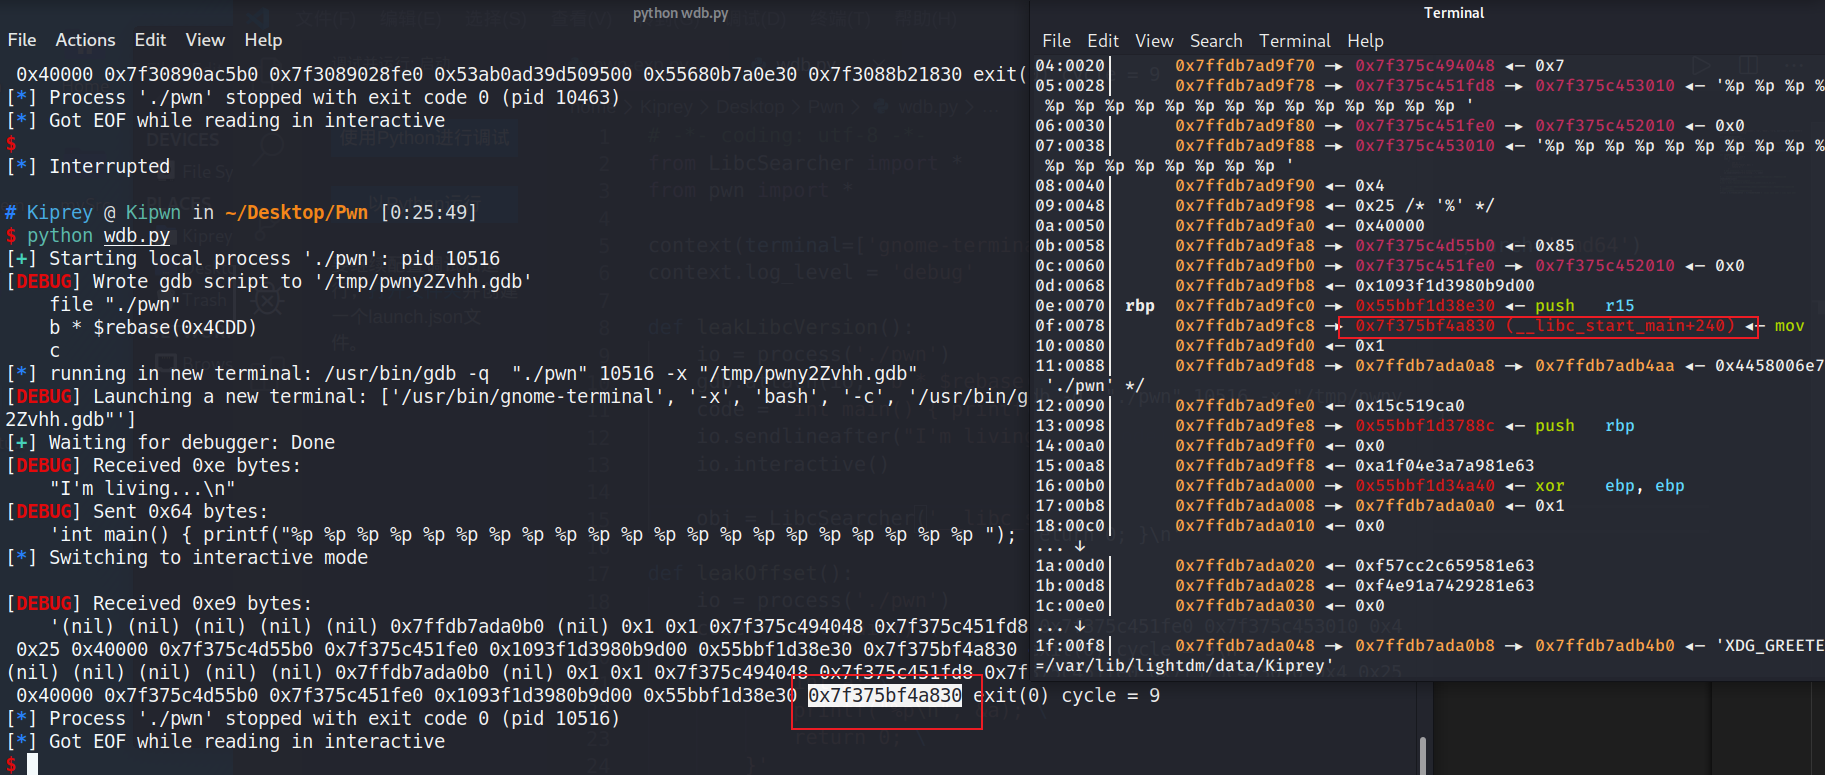Click the 'Terminal' window title
Image resolution: width=1825 pixels, height=775 pixels.
1453,13
